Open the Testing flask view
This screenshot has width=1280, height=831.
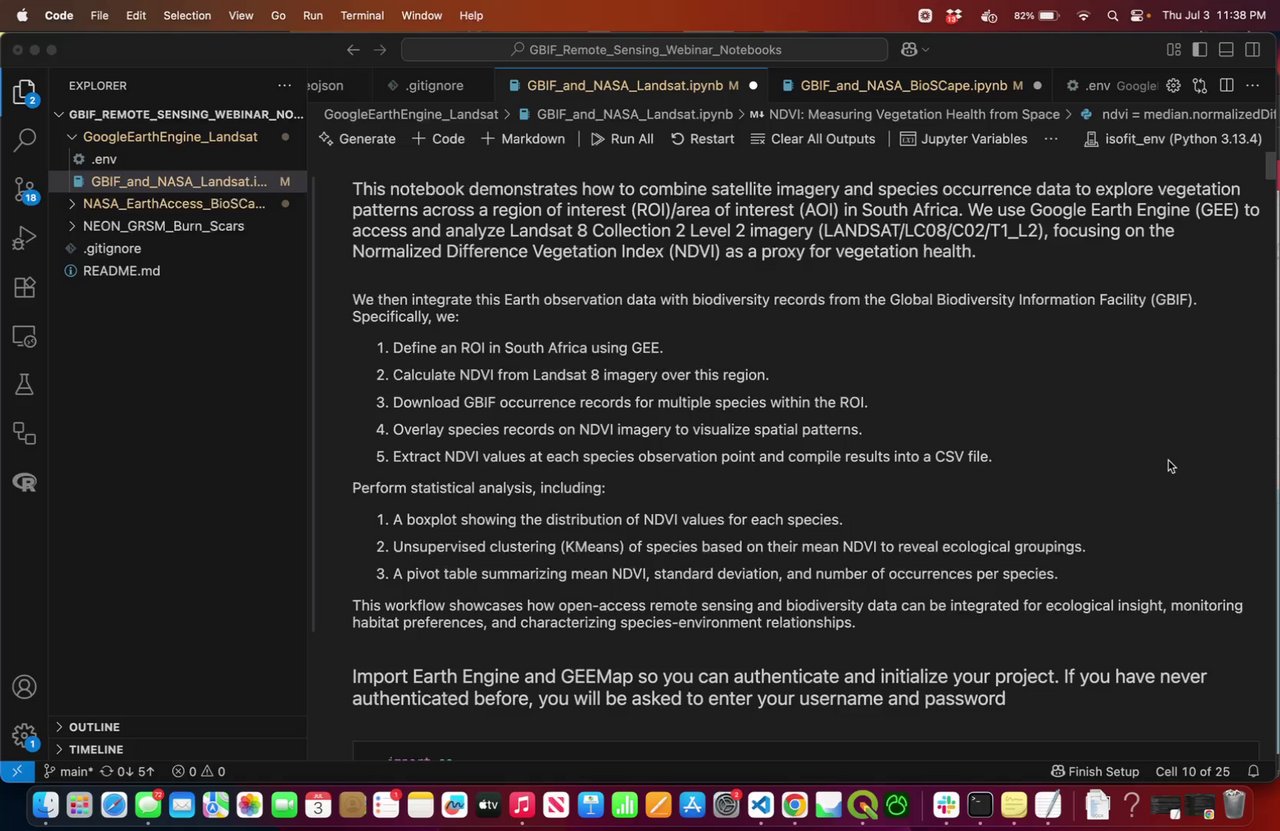[x=24, y=385]
